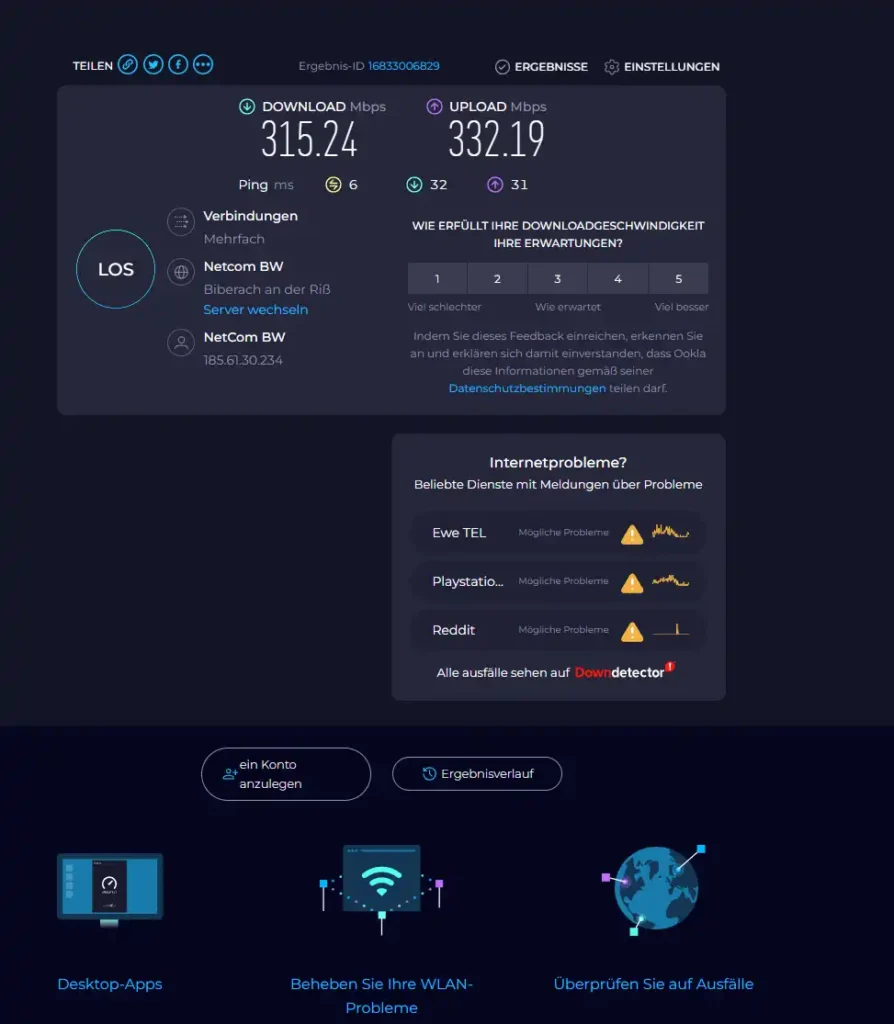
Task: Open Desktop-Apps link
Action: tap(110, 984)
